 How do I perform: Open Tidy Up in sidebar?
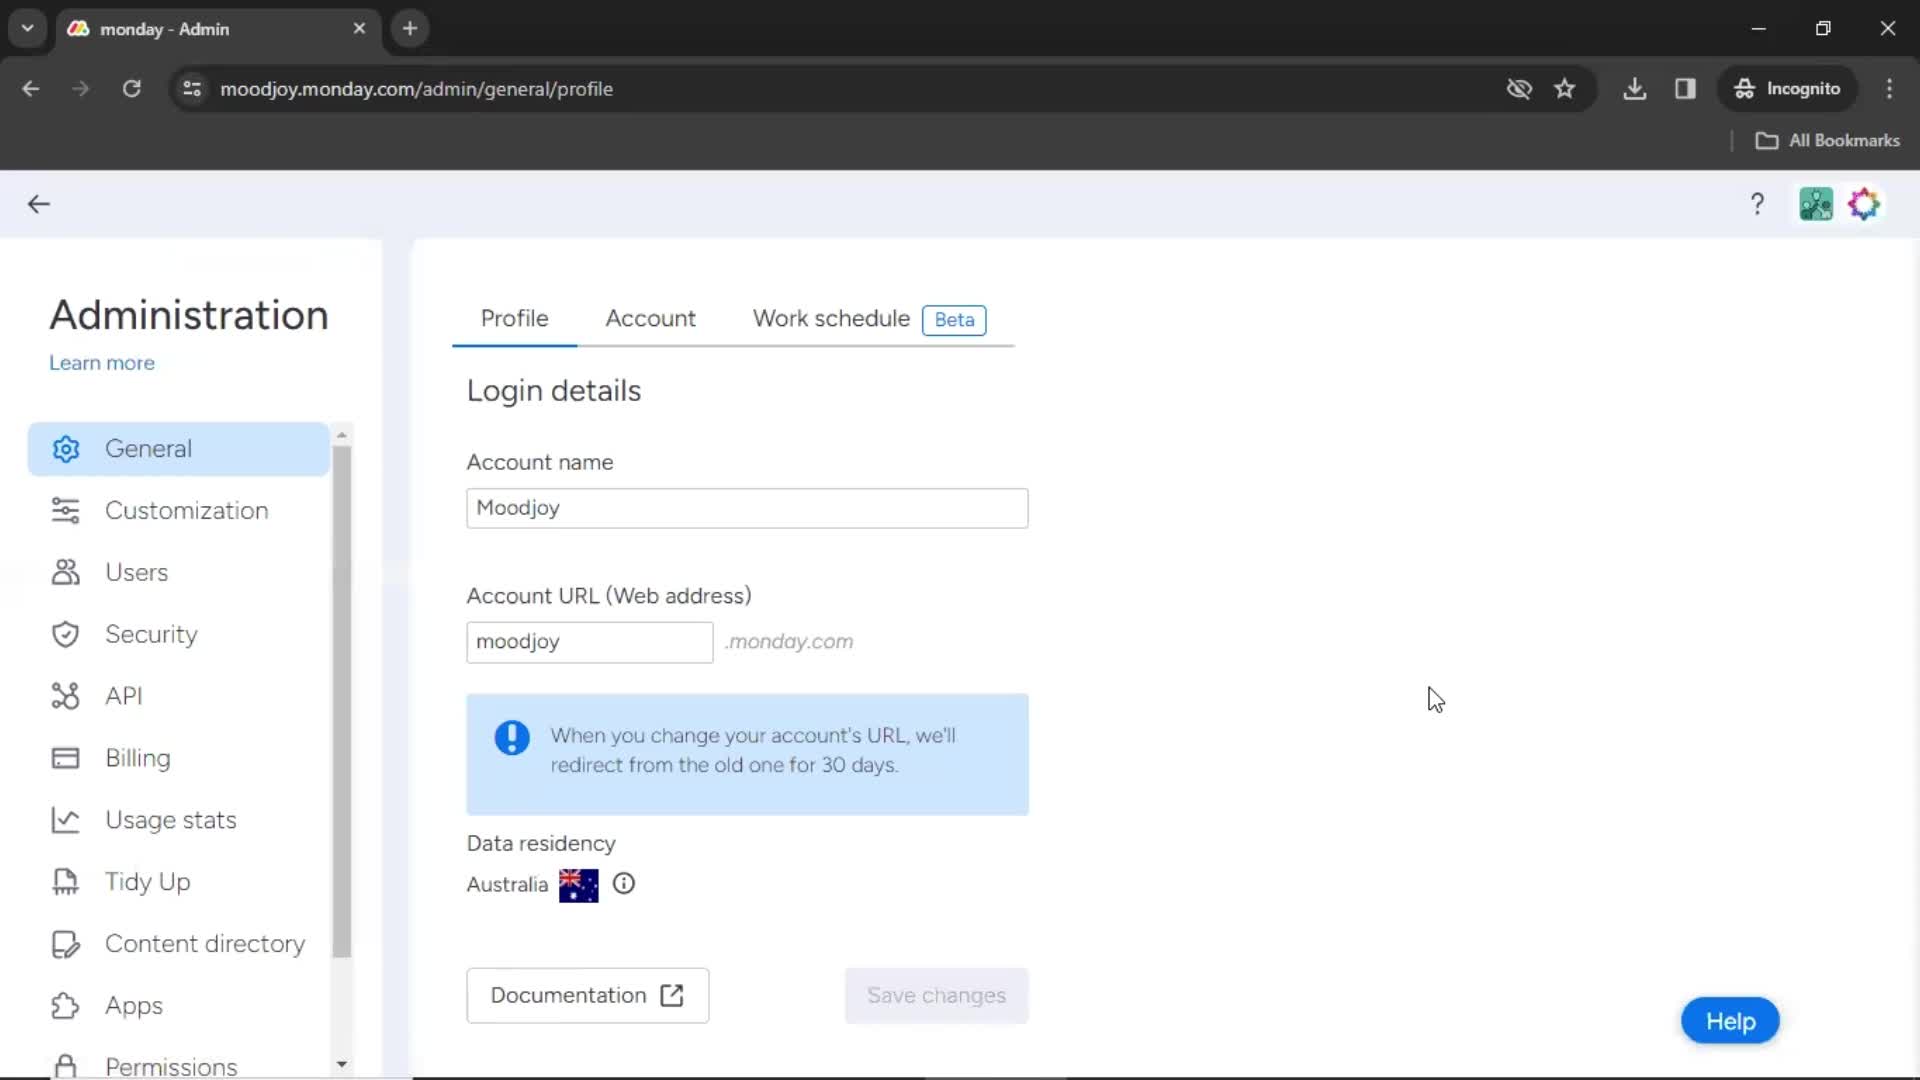click(x=147, y=882)
